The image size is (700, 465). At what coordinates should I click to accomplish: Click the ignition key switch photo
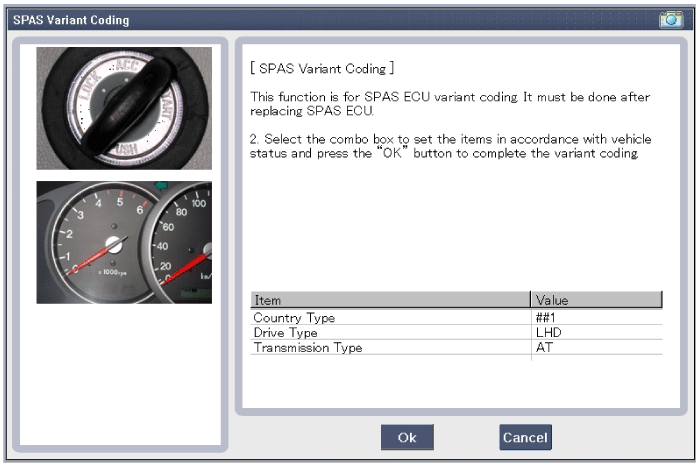pyautogui.click(x=124, y=108)
